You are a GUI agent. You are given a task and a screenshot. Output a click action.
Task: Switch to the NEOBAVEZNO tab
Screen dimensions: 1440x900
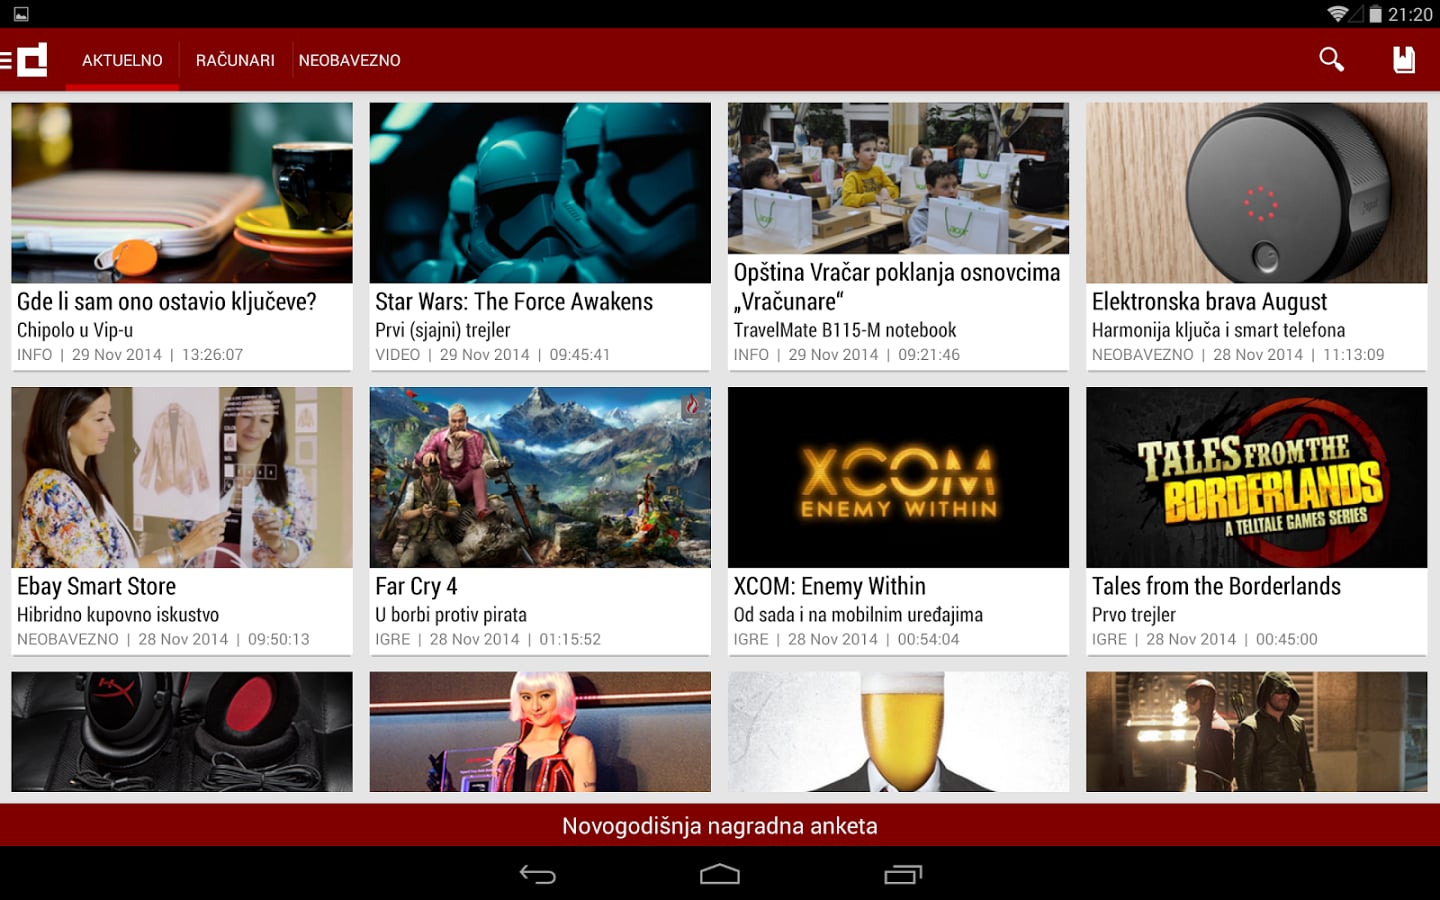pos(349,61)
